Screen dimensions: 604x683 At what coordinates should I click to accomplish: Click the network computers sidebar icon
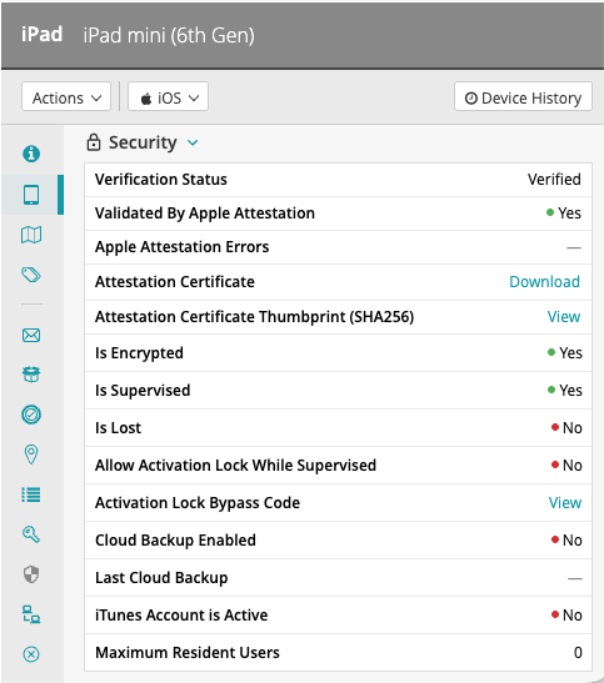[x=31, y=614]
